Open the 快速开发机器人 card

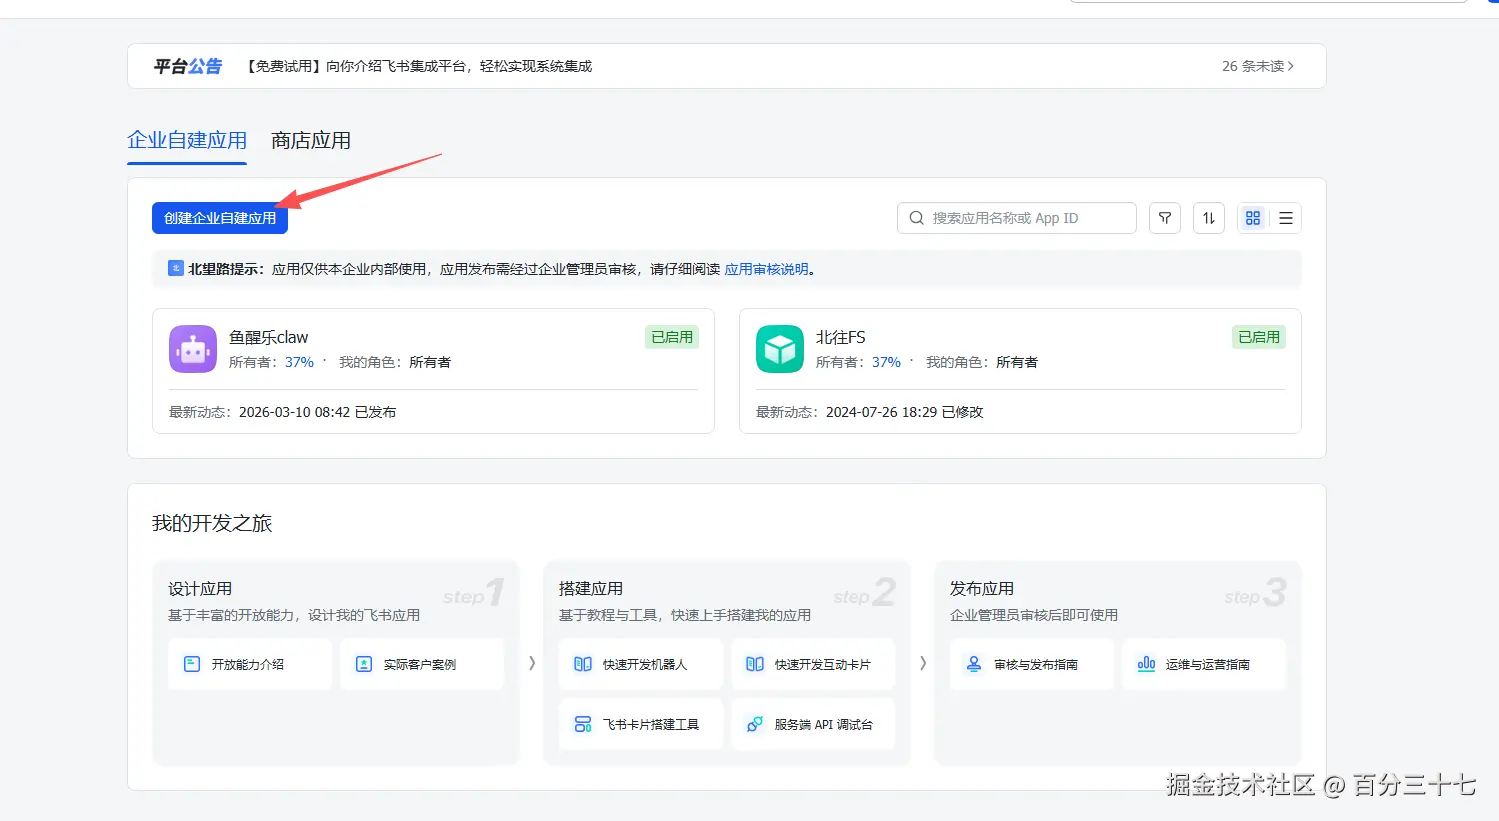pyautogui.click(x=641, y=664)
